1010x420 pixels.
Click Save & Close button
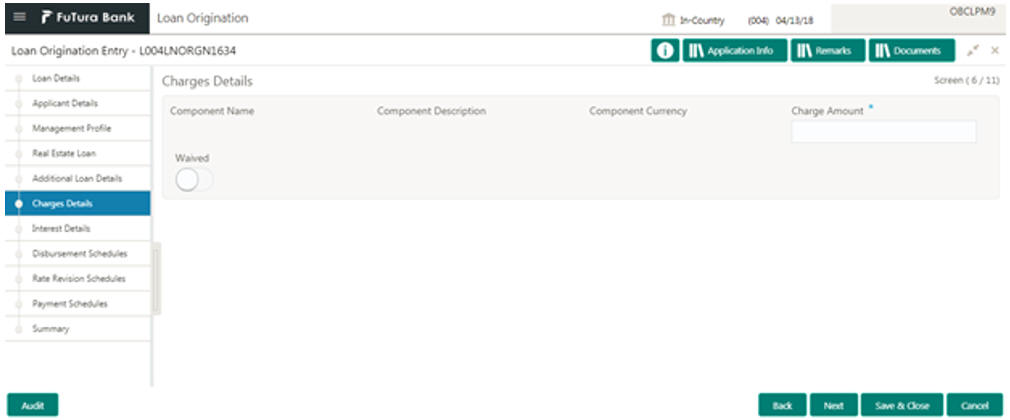pyautogui.click(x=902, y=405)
